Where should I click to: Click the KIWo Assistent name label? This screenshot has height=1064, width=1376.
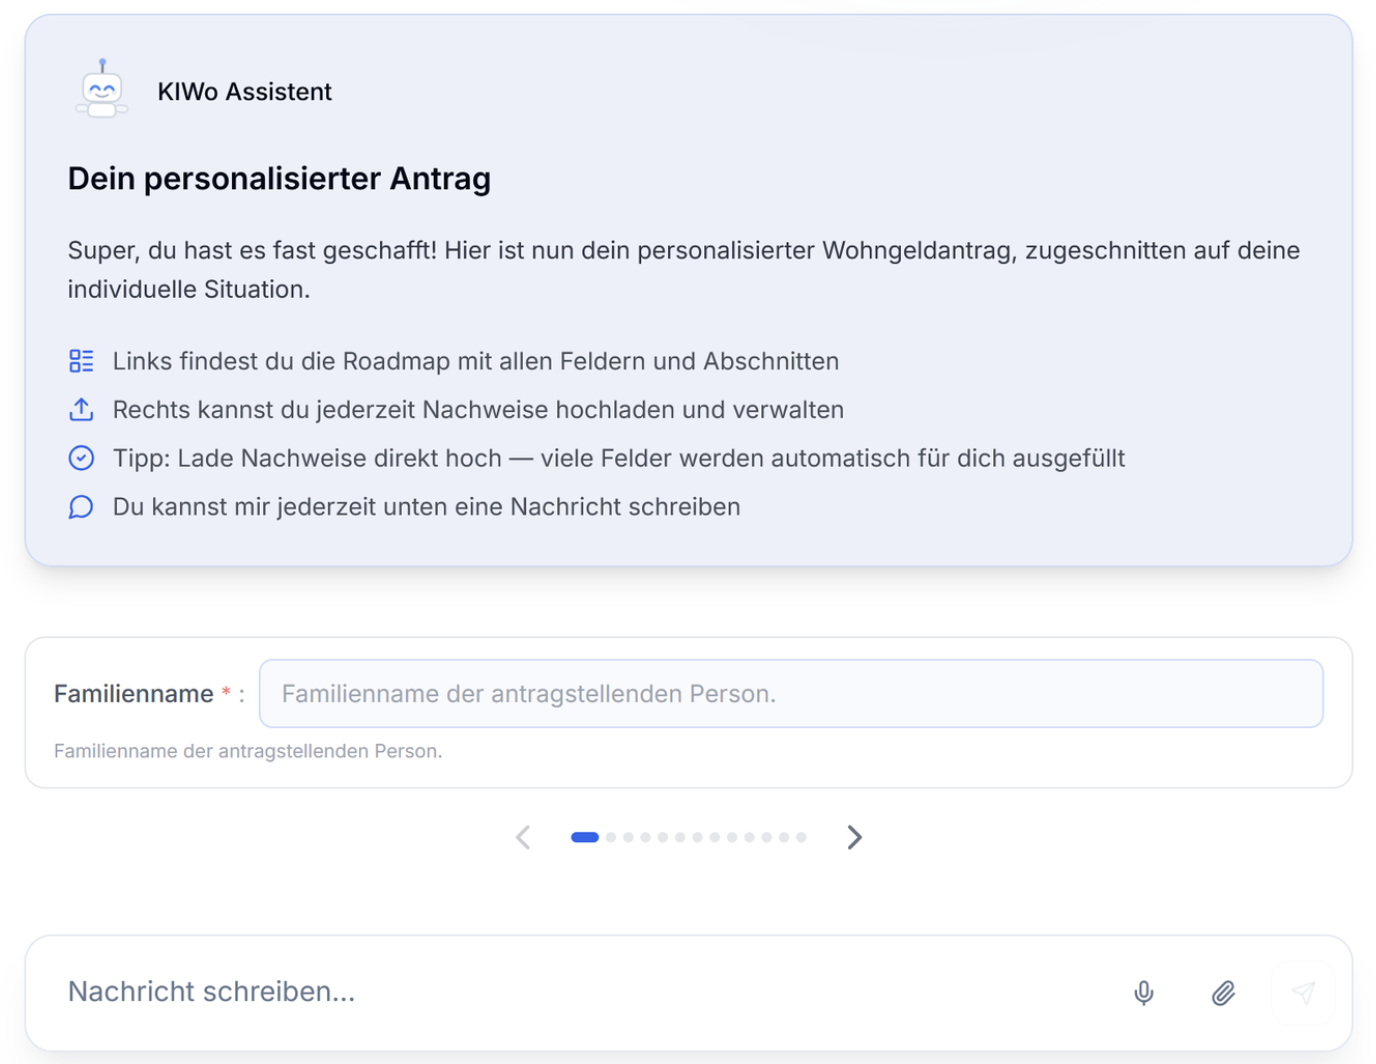point(244,92)
